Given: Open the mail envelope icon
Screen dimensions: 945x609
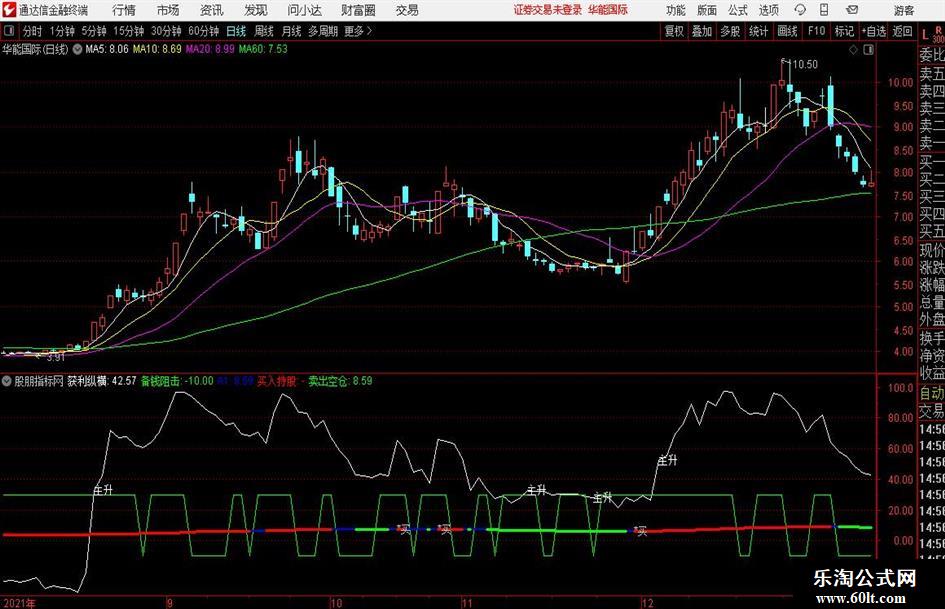Looking at the screenshot, I should tap(852, 10).
